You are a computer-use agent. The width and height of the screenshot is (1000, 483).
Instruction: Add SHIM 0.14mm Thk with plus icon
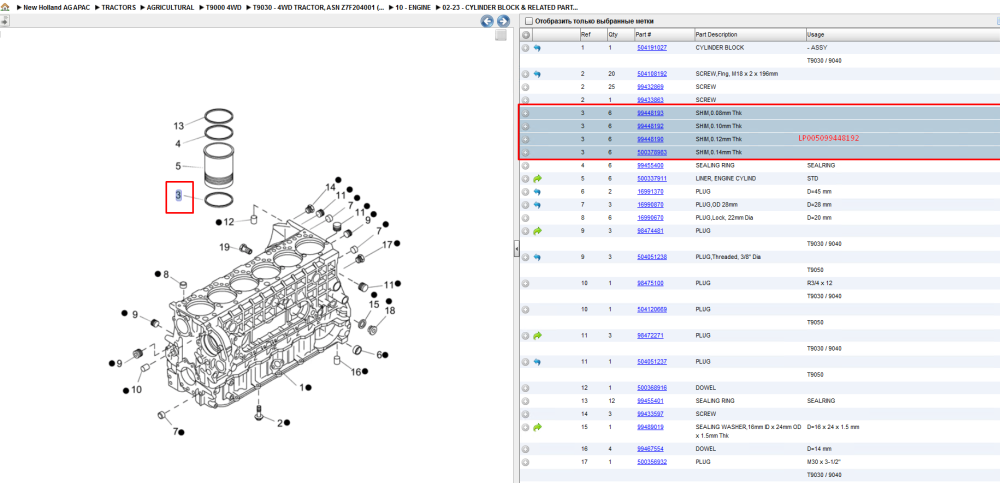click(526, 152)
